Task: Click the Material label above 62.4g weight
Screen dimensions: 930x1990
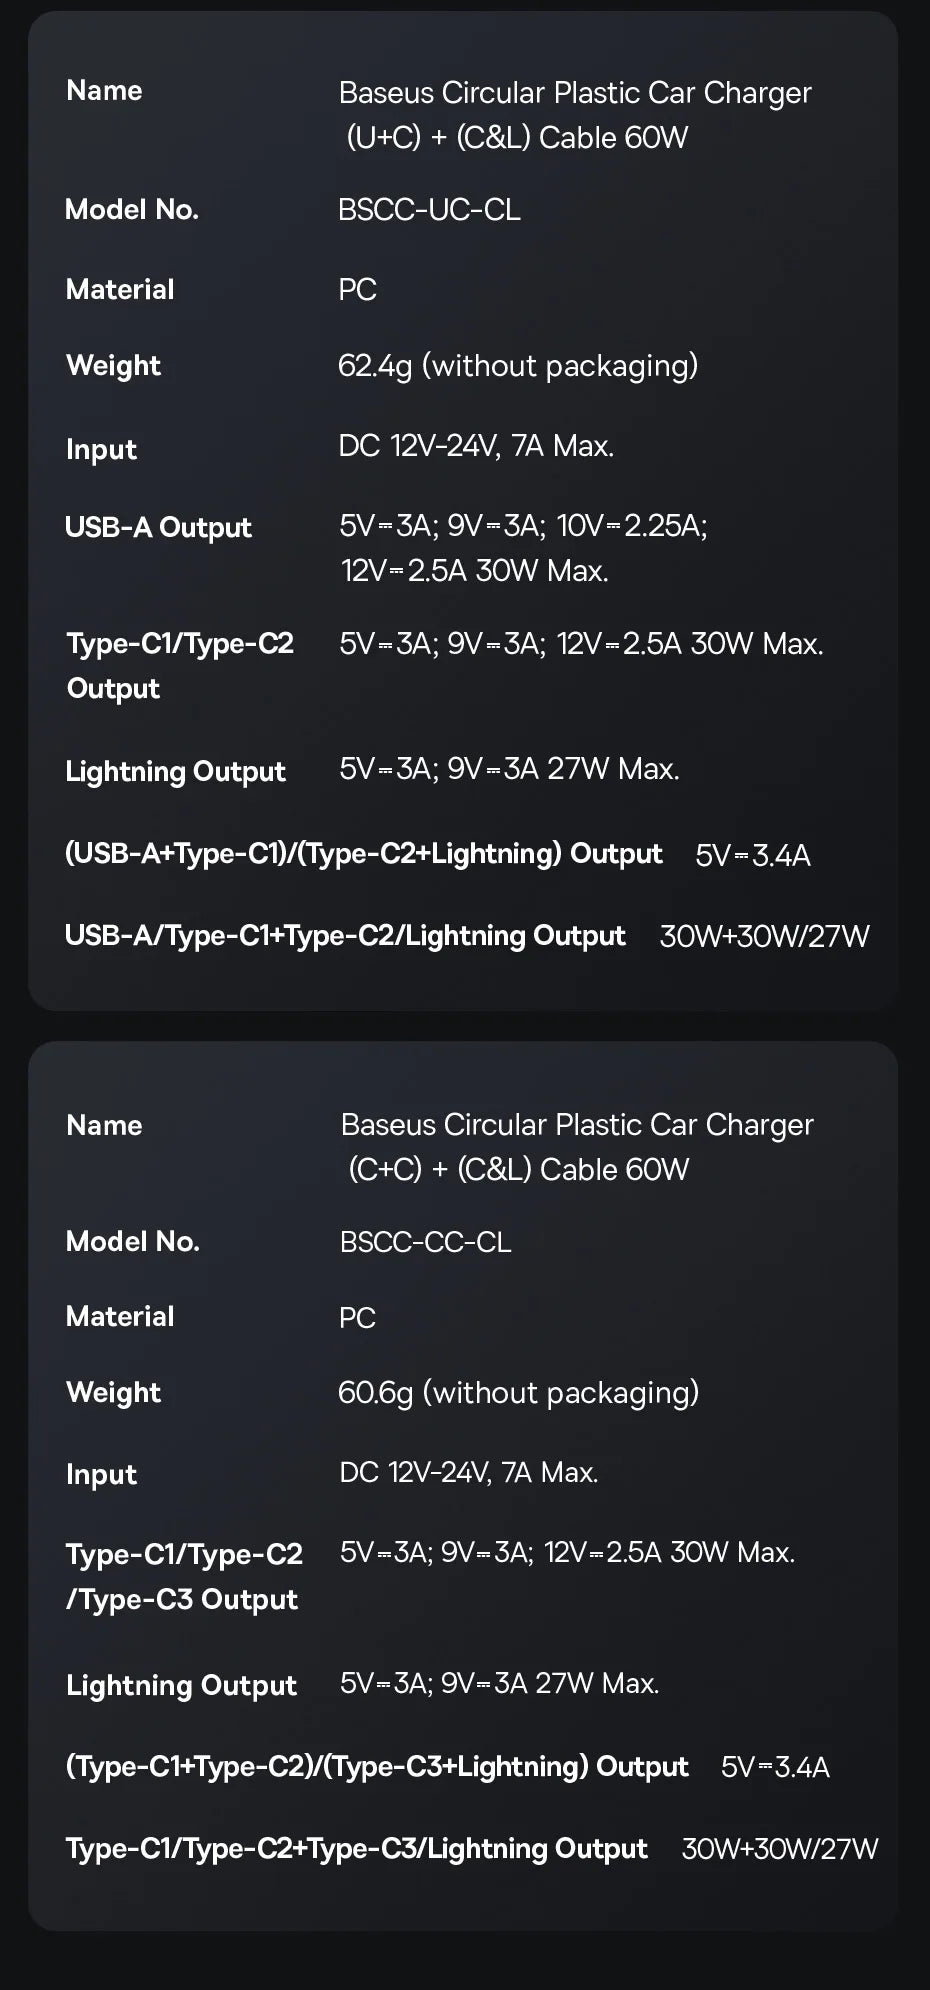Action: coord(120,290)
